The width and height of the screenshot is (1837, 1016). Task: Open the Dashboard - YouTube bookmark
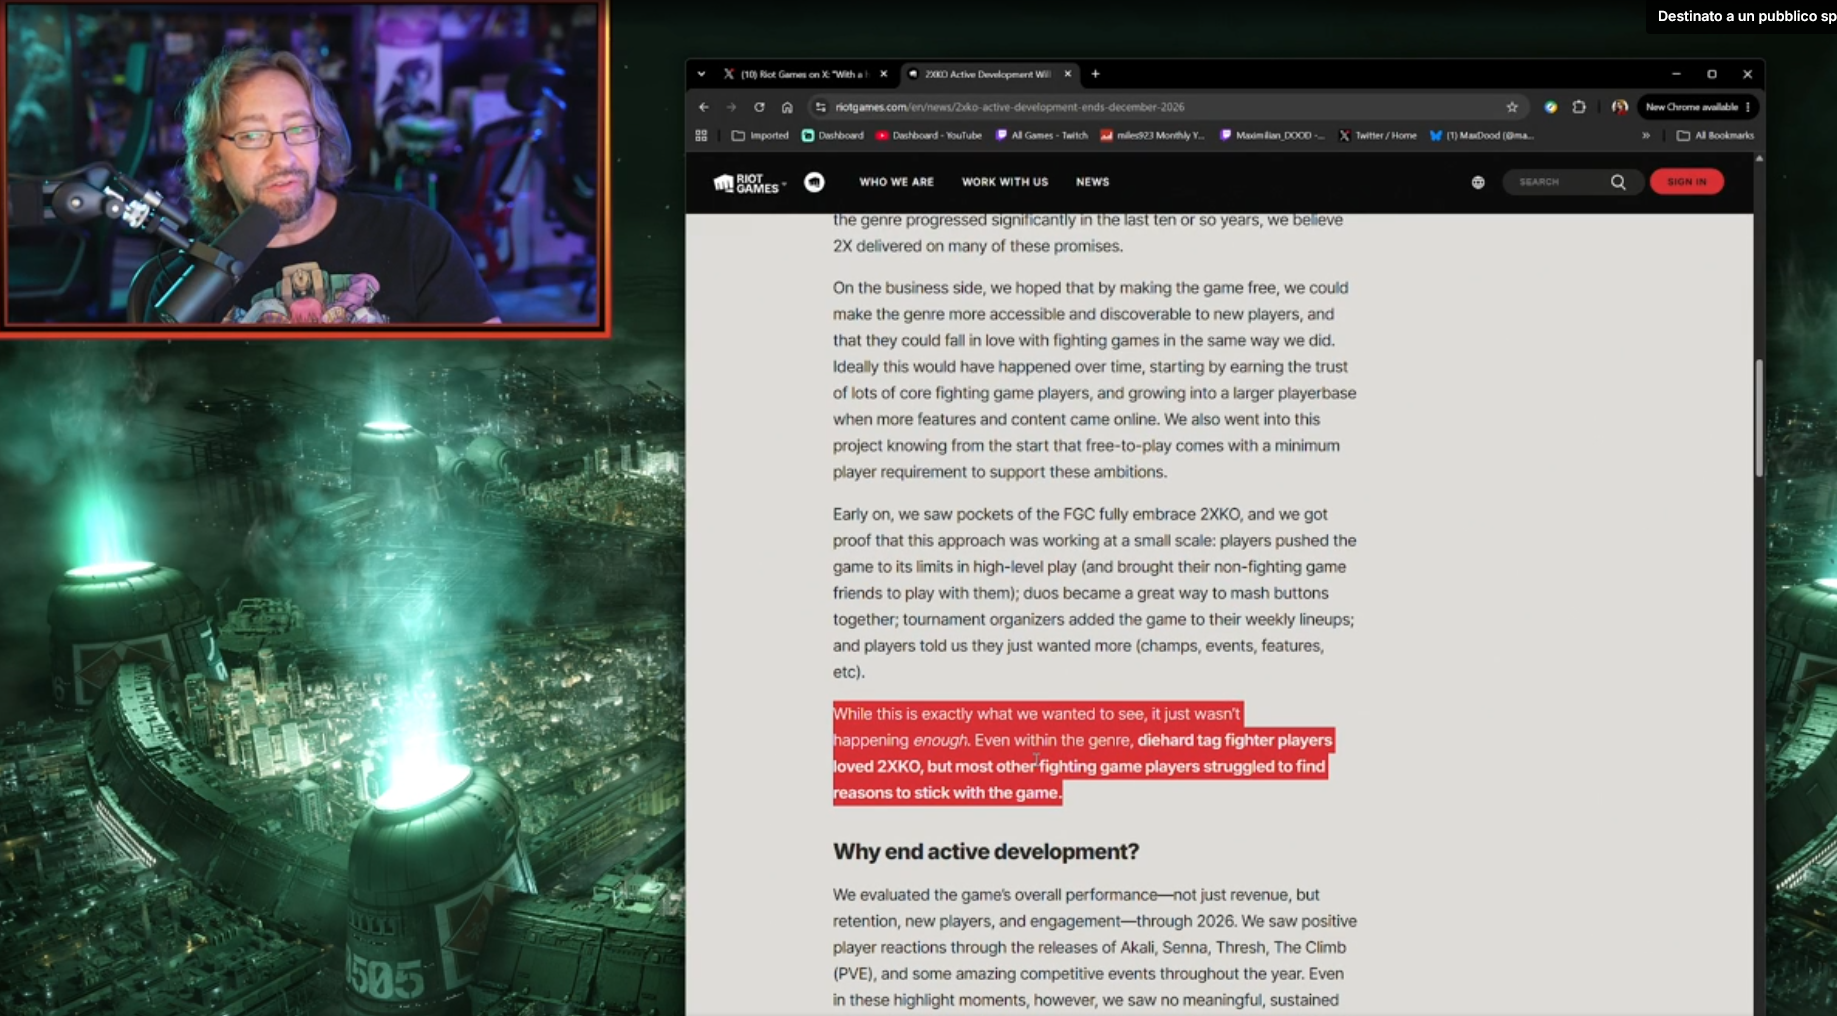(x=929, y=135)
